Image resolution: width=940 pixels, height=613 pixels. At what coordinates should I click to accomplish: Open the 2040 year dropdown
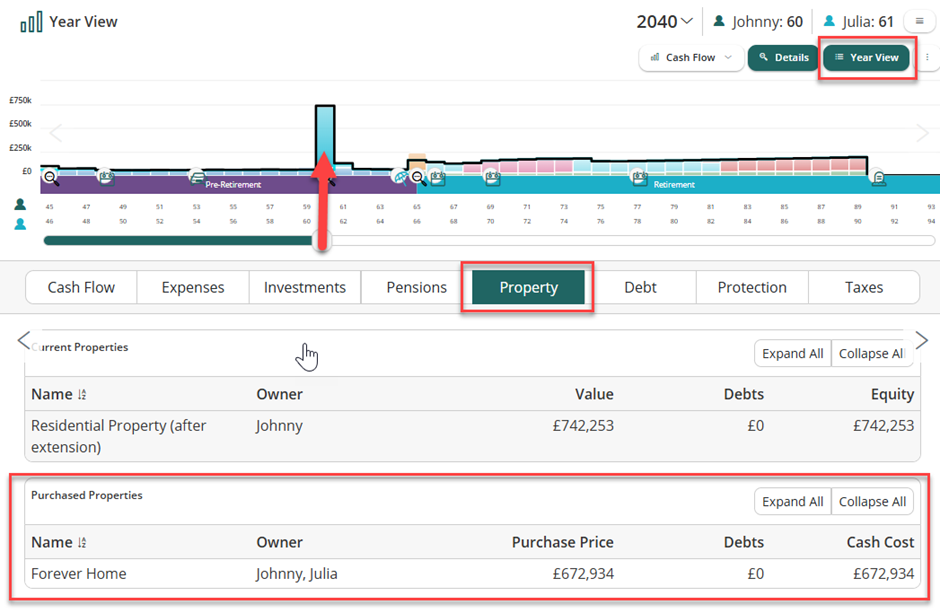pyautogui.click(x=665, y=21)
